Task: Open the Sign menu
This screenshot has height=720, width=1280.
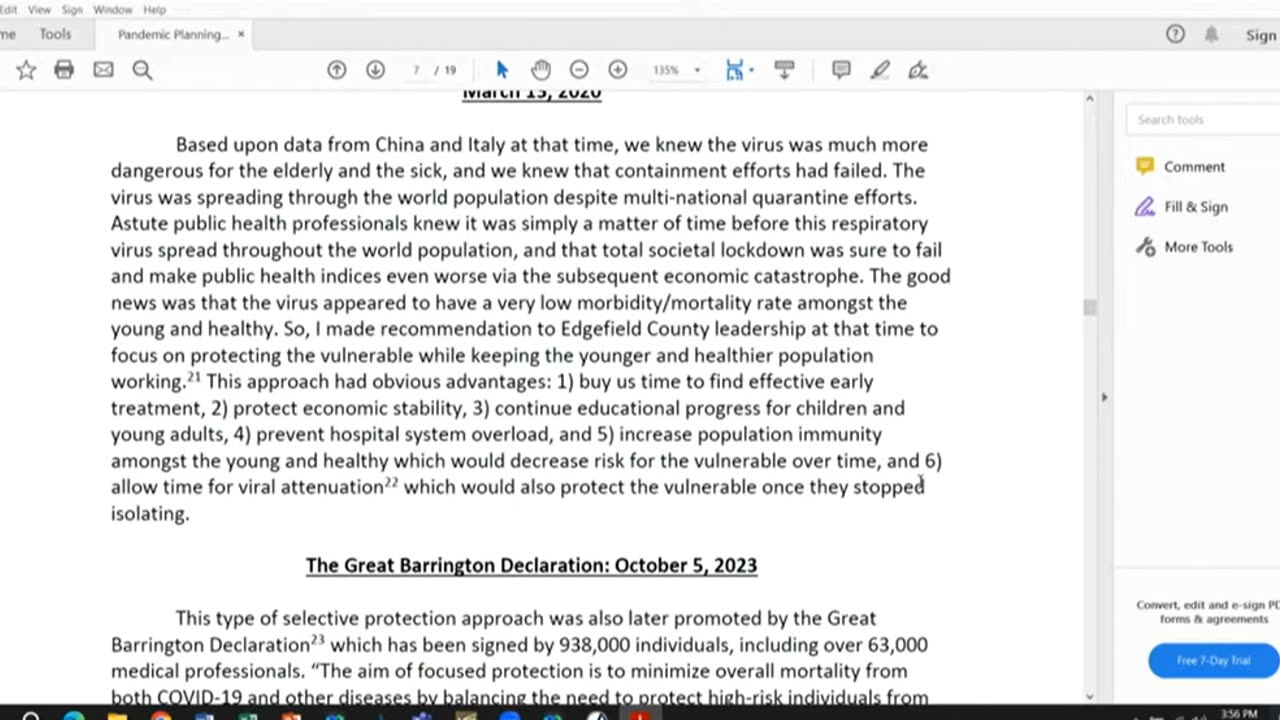Action: [72, 9]
